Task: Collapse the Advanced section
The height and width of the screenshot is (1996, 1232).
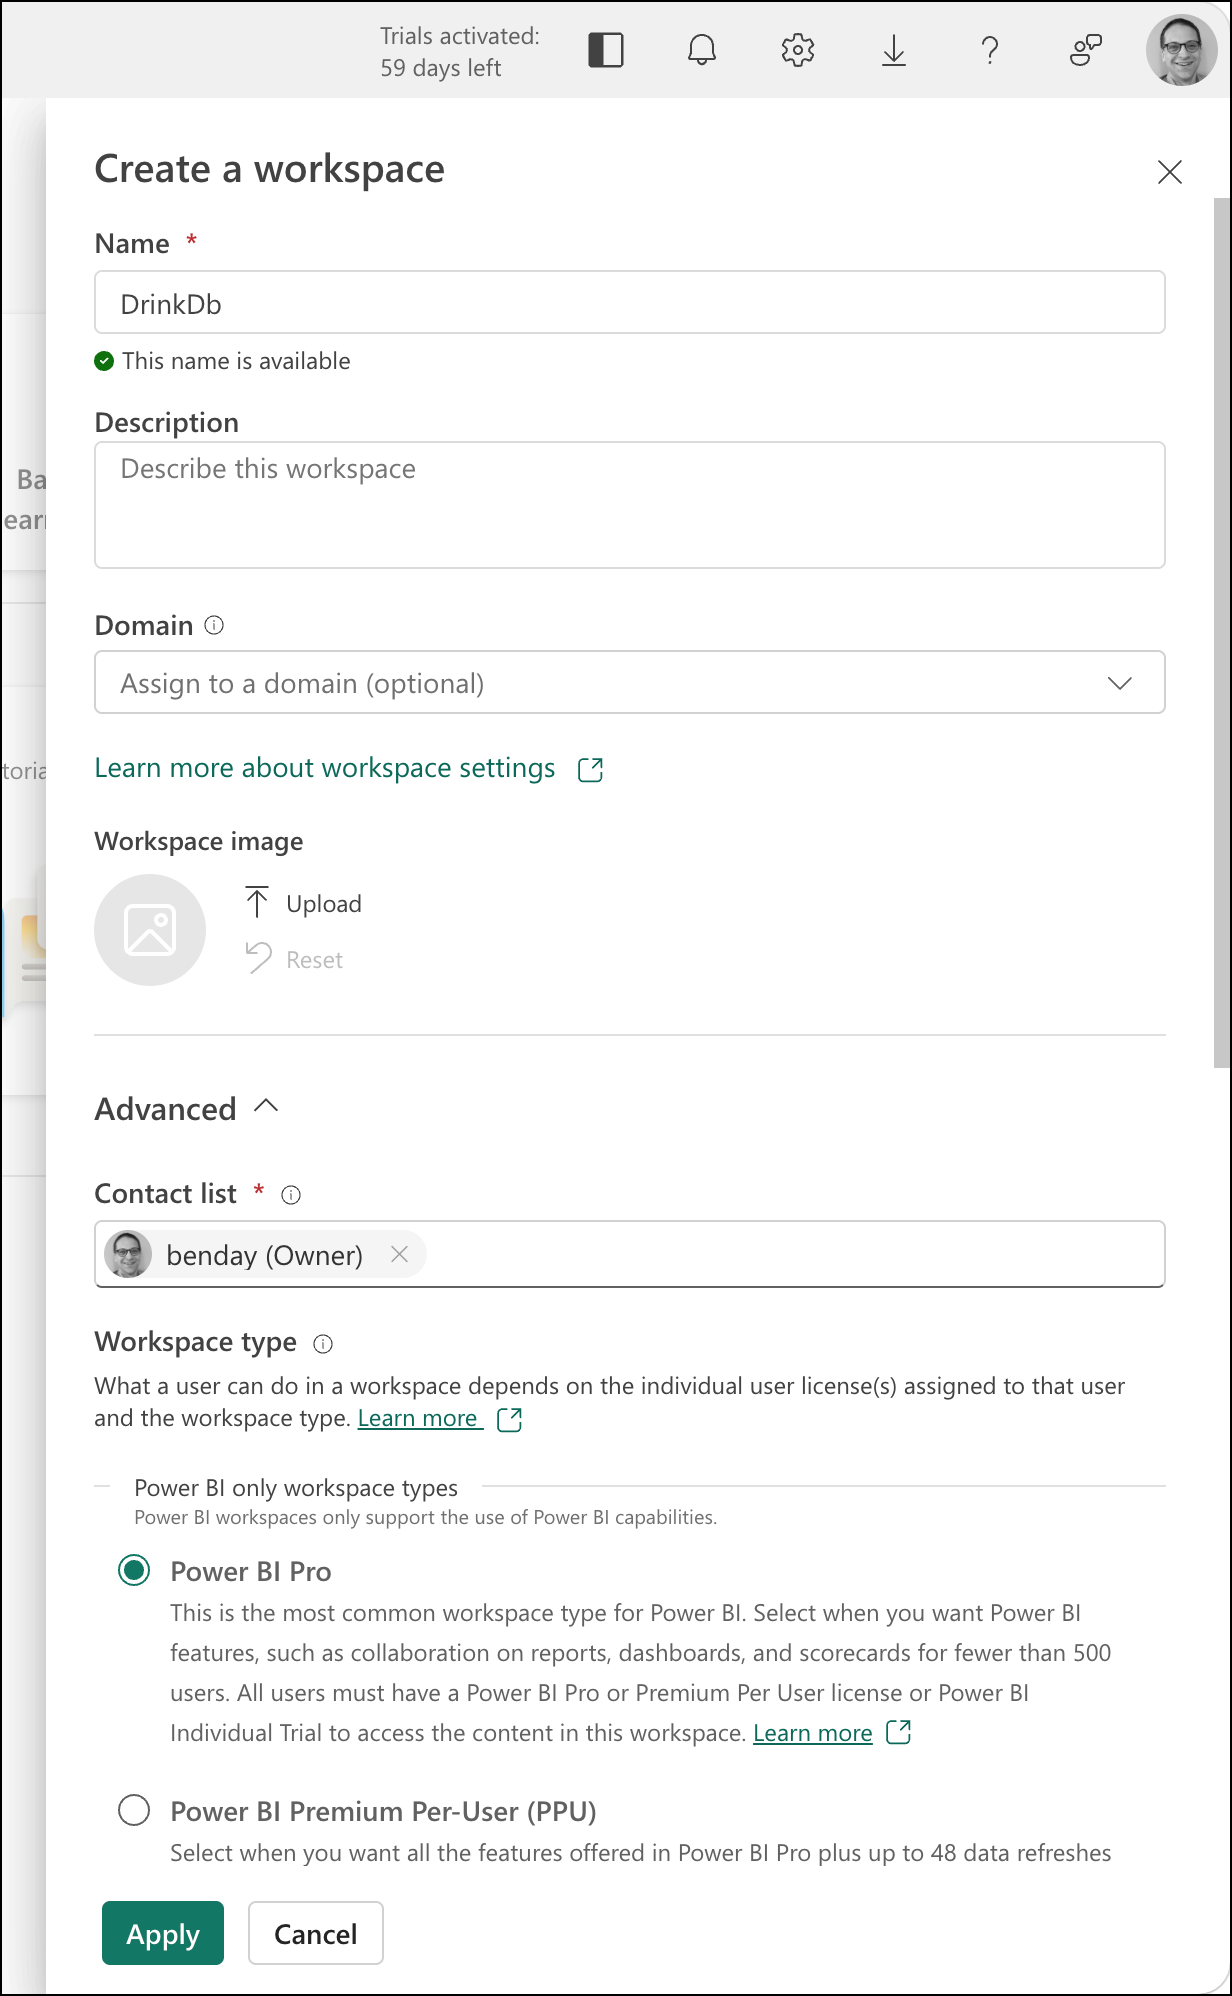Action: [x=187, y=1108]
